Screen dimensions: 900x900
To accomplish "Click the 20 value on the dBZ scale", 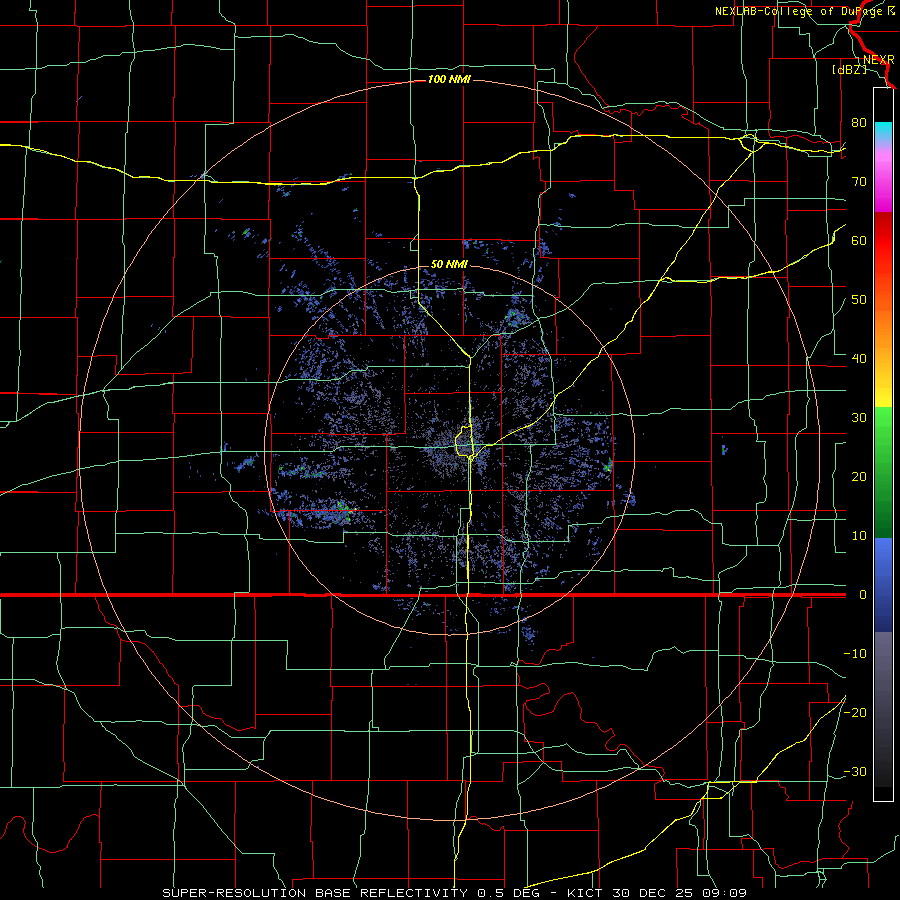I will pos(859,476).
